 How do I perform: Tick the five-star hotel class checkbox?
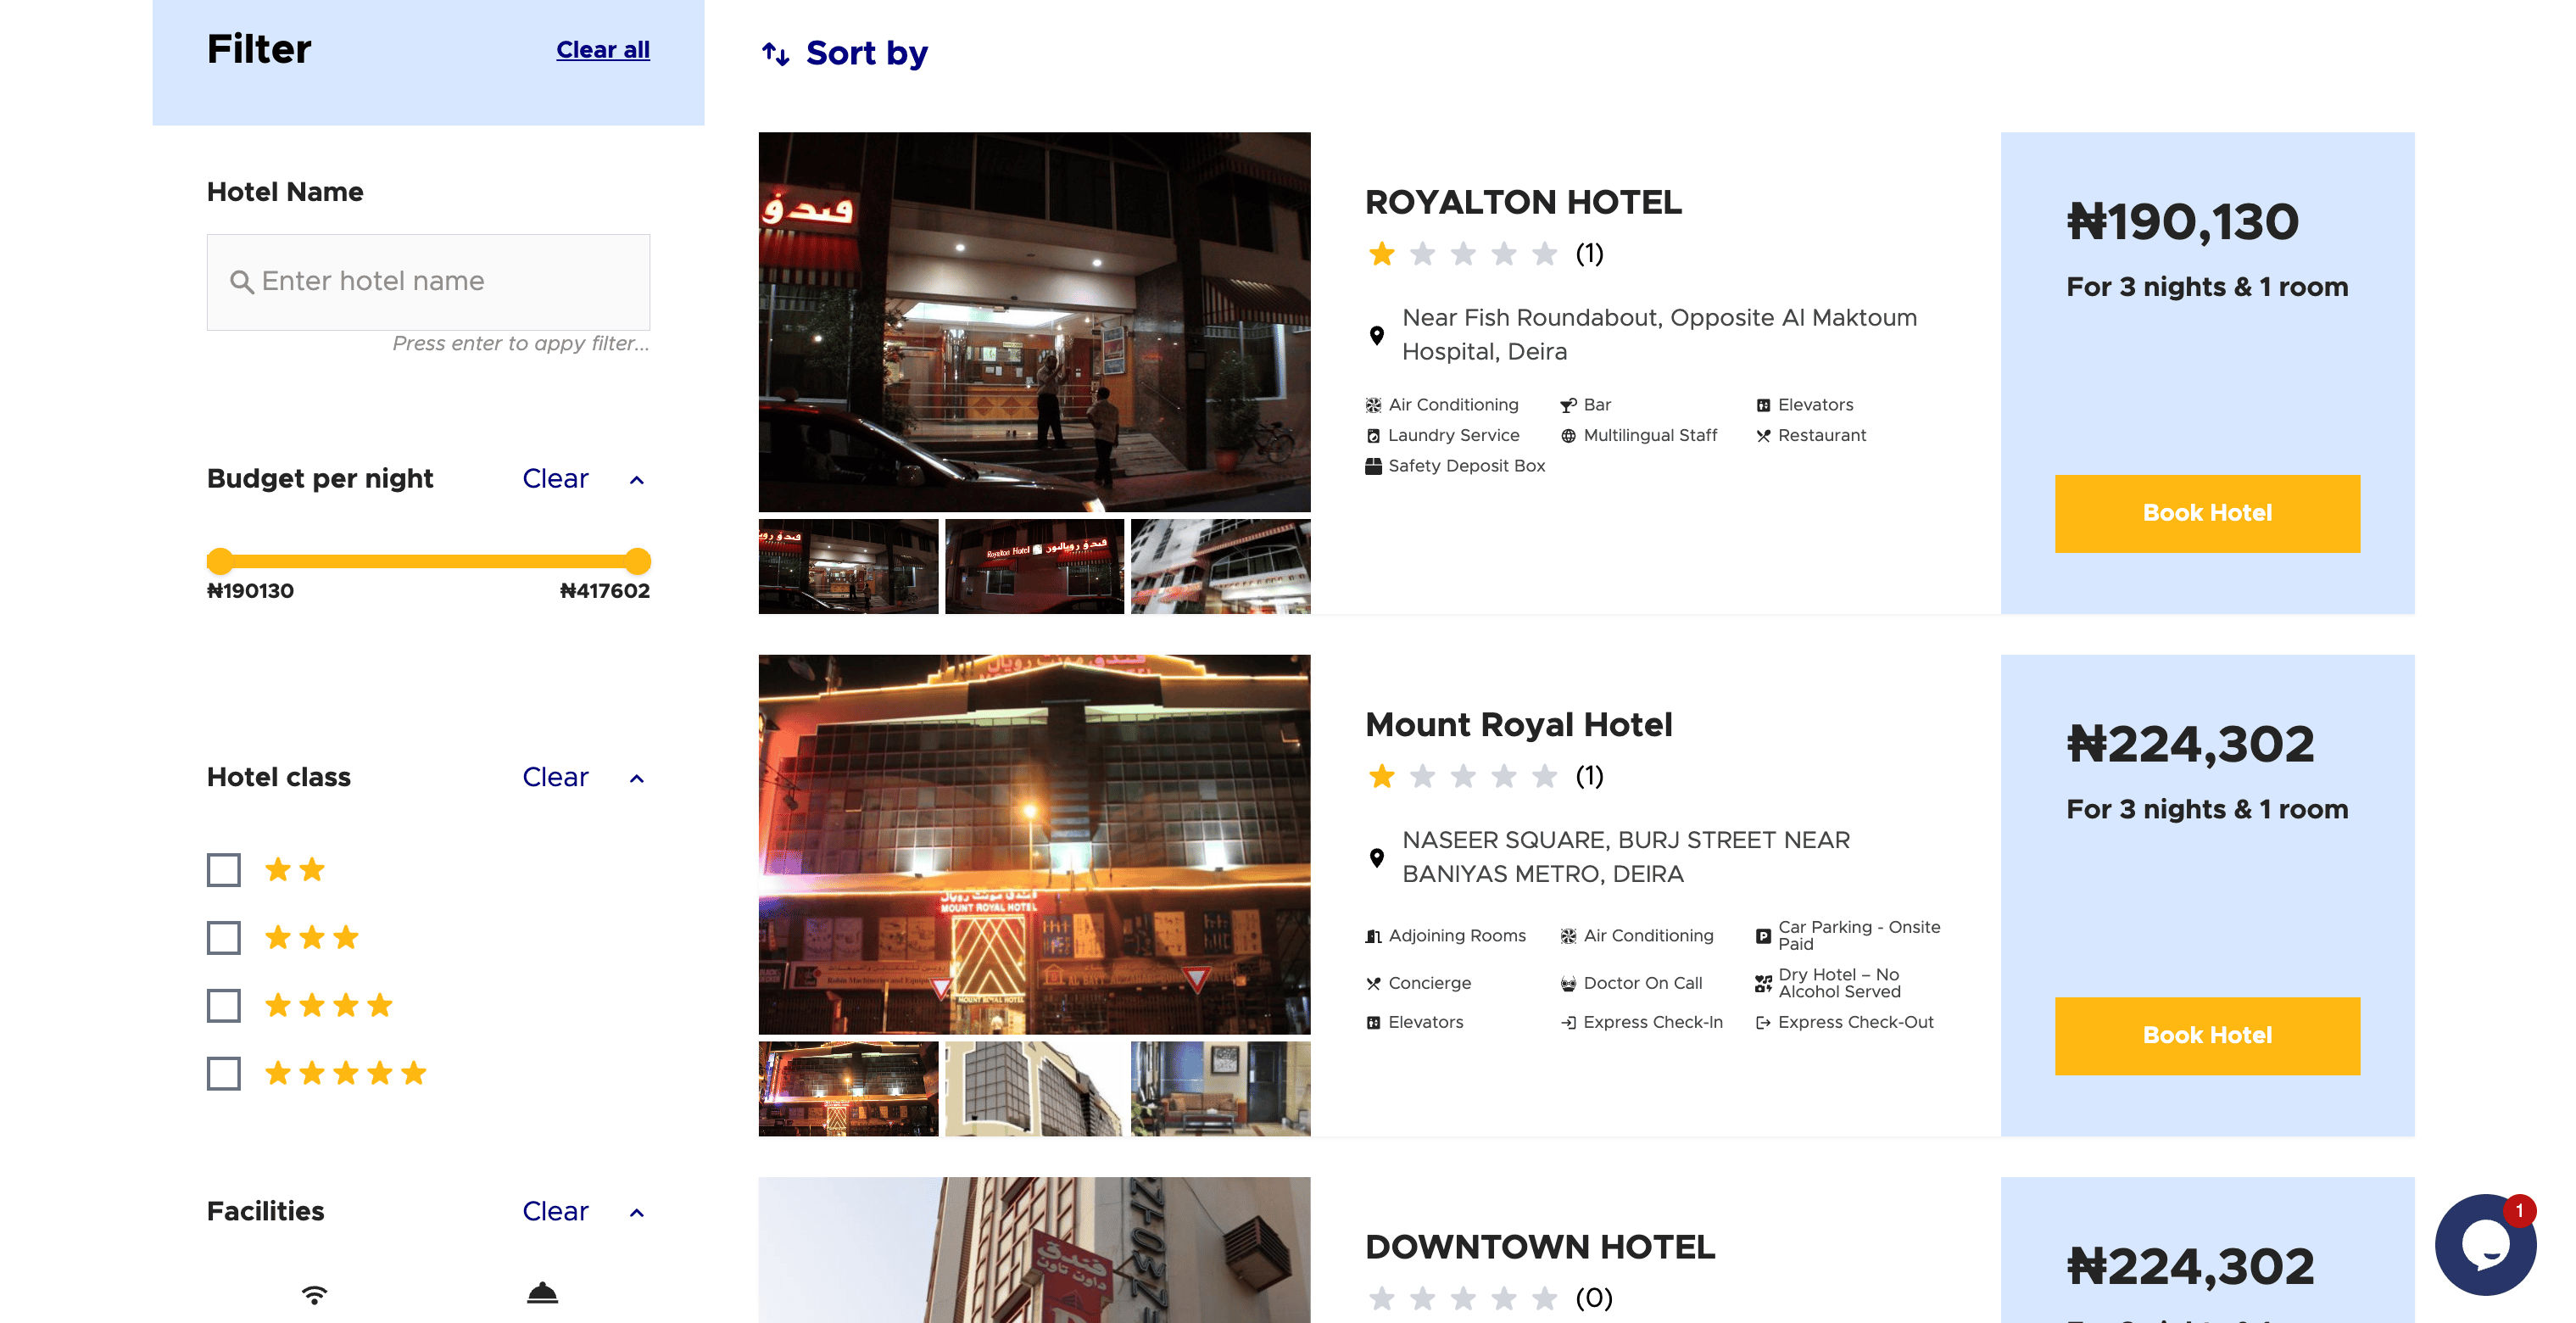(224, 1073)
